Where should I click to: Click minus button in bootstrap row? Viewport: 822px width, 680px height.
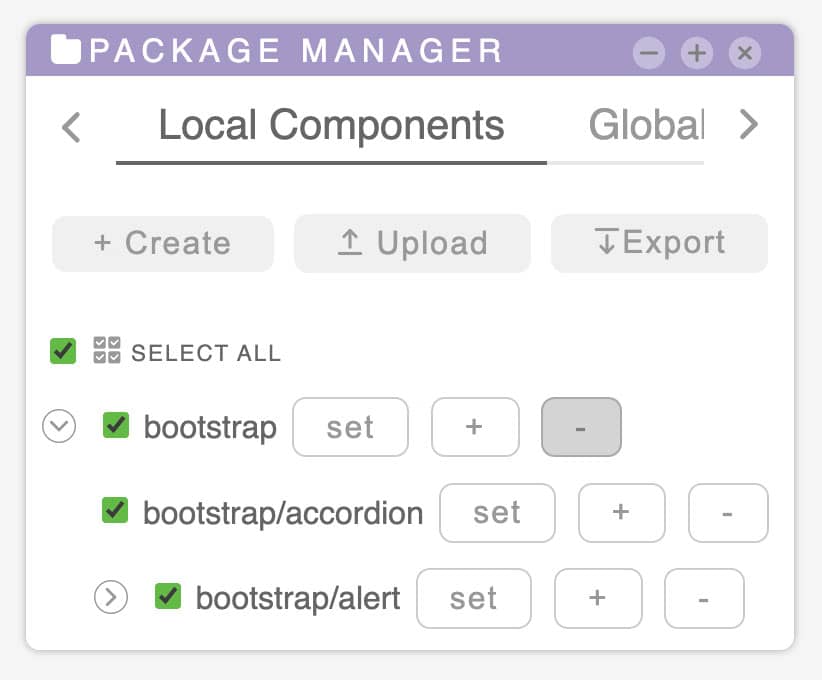tap(581, 427)
